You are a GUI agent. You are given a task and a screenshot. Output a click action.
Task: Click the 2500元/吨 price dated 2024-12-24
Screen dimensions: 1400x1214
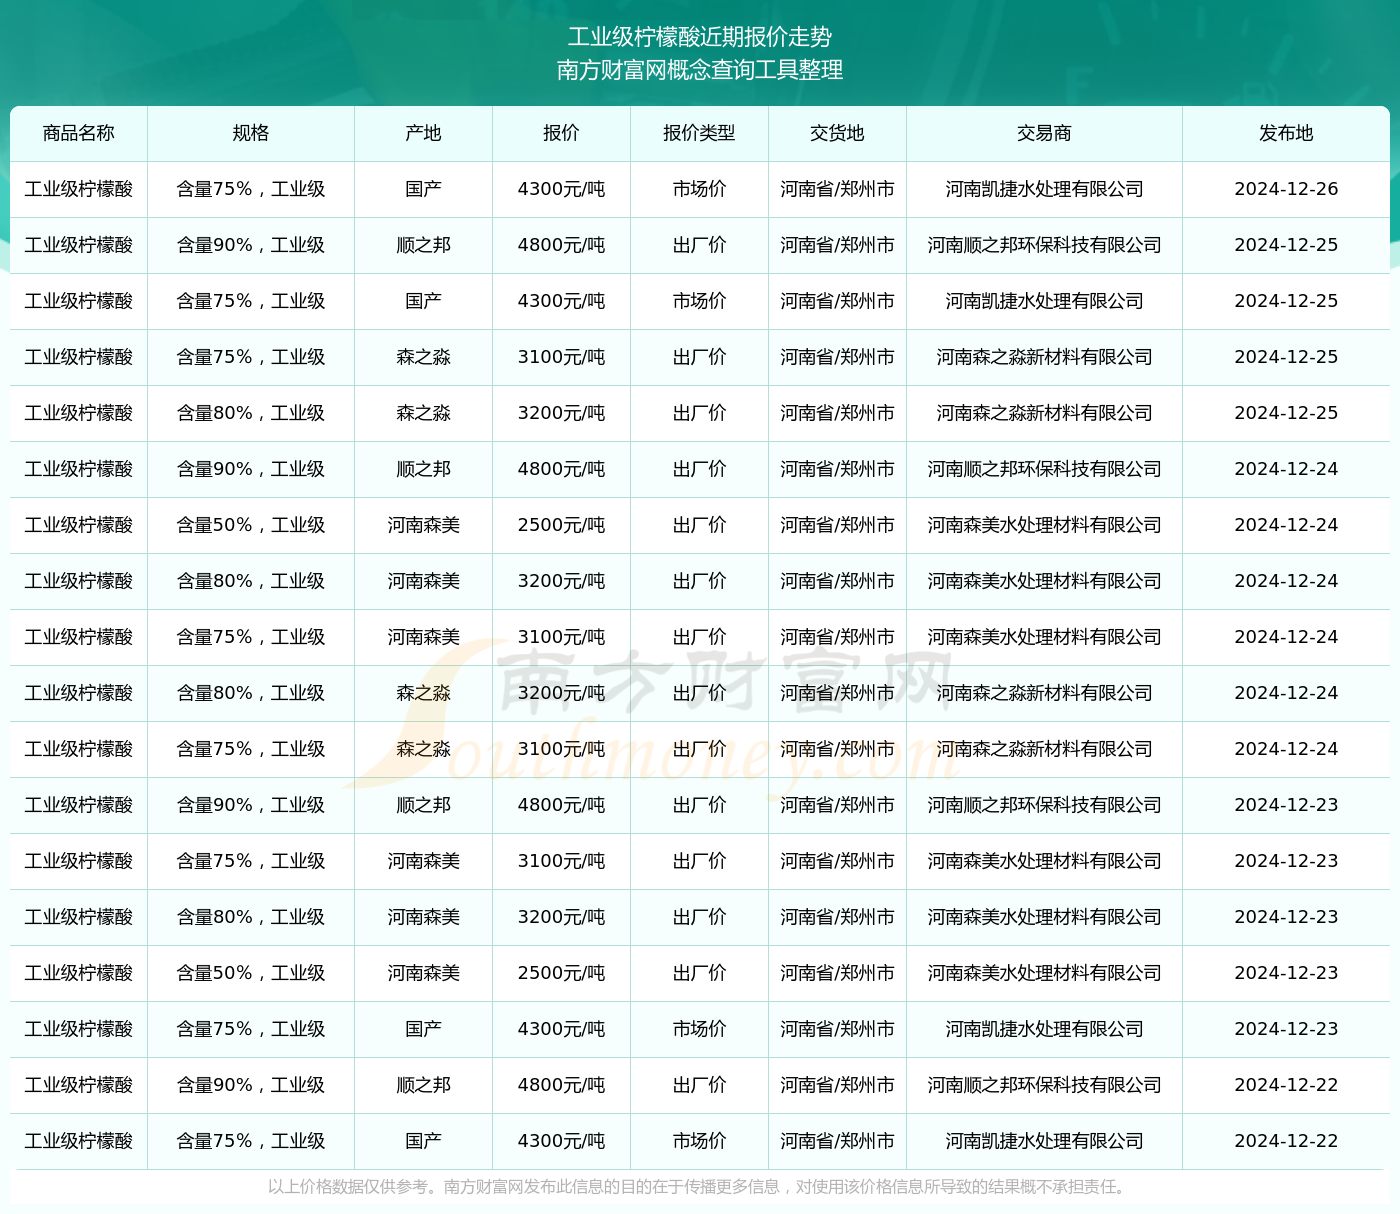tap(561, 525)
